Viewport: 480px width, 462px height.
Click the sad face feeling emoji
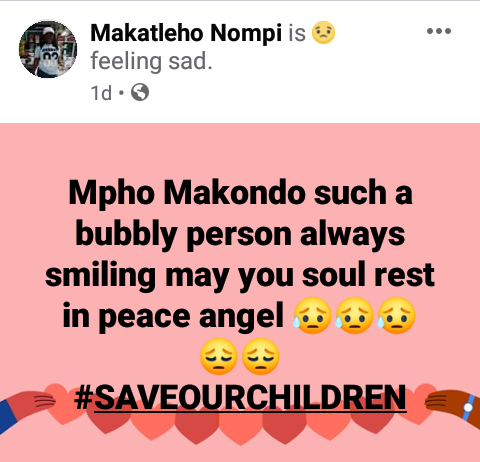[x=323, y=33]
